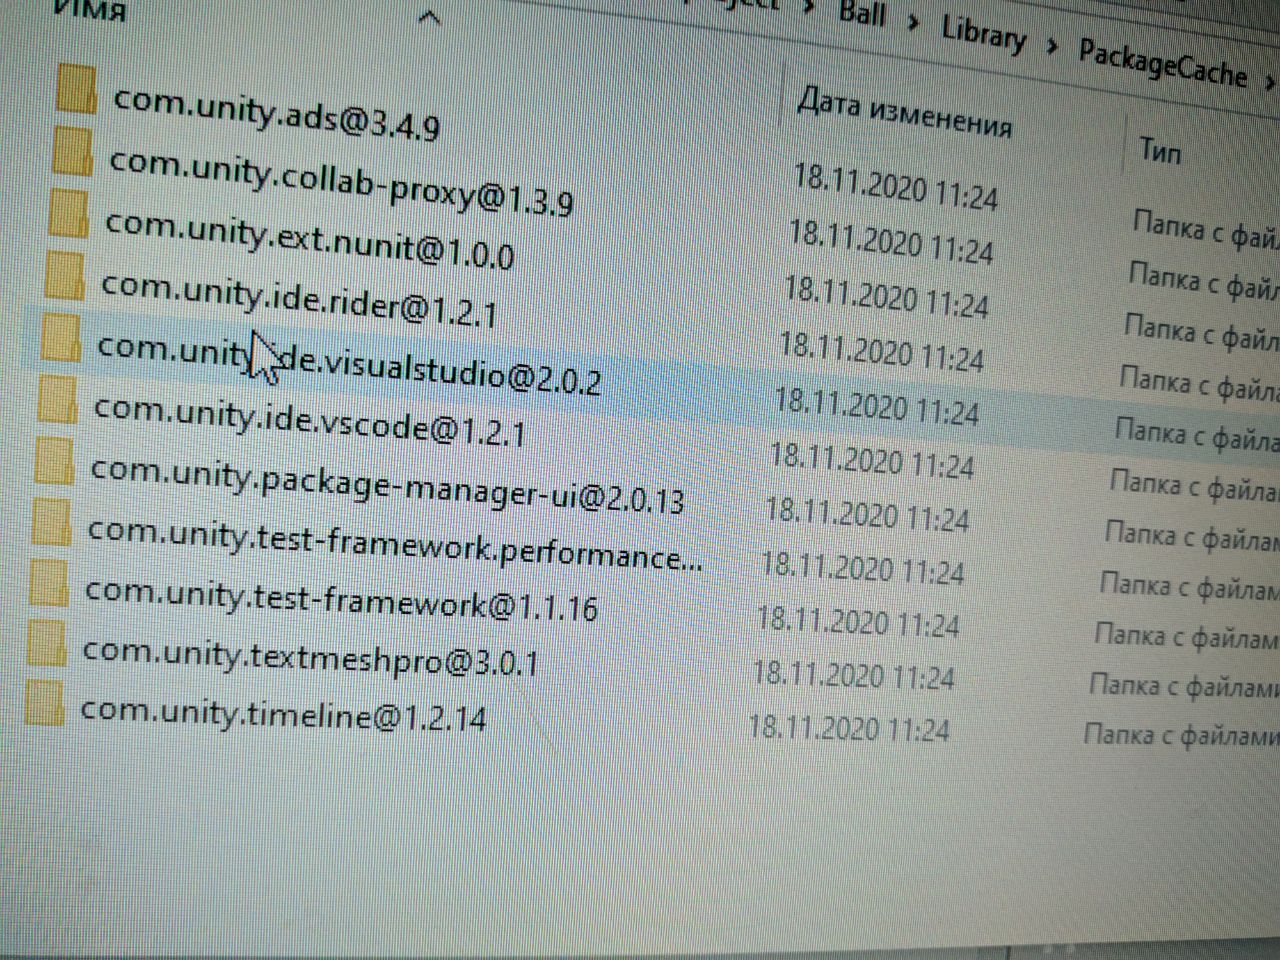Expand the chevron between Ball and Library
Image resolution: width=1280 pixels, height=960 pixels.
[913, 21]
